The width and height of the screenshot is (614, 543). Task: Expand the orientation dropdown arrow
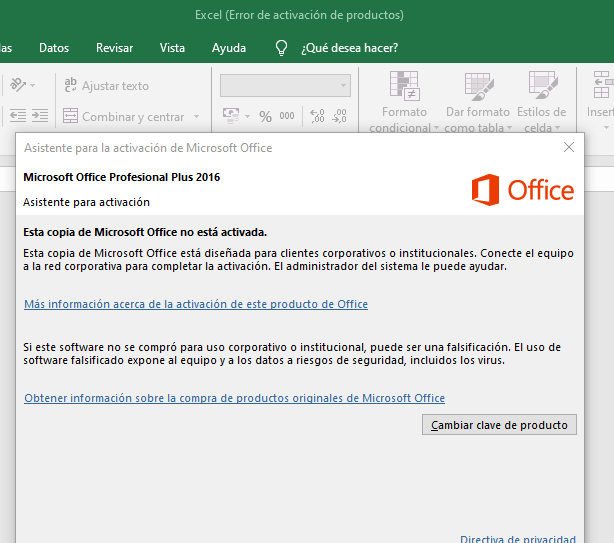click(x=33, y=85)
